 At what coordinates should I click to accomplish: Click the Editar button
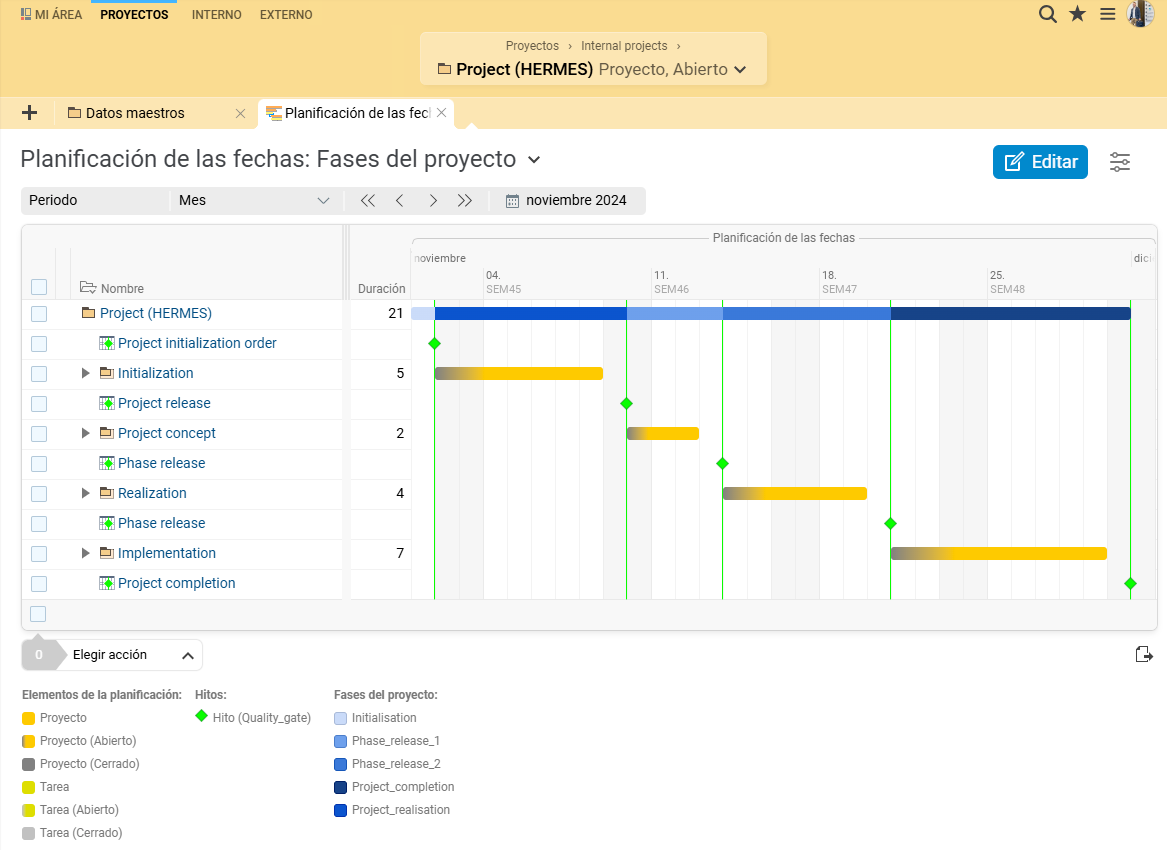(x=1040, y=162)
